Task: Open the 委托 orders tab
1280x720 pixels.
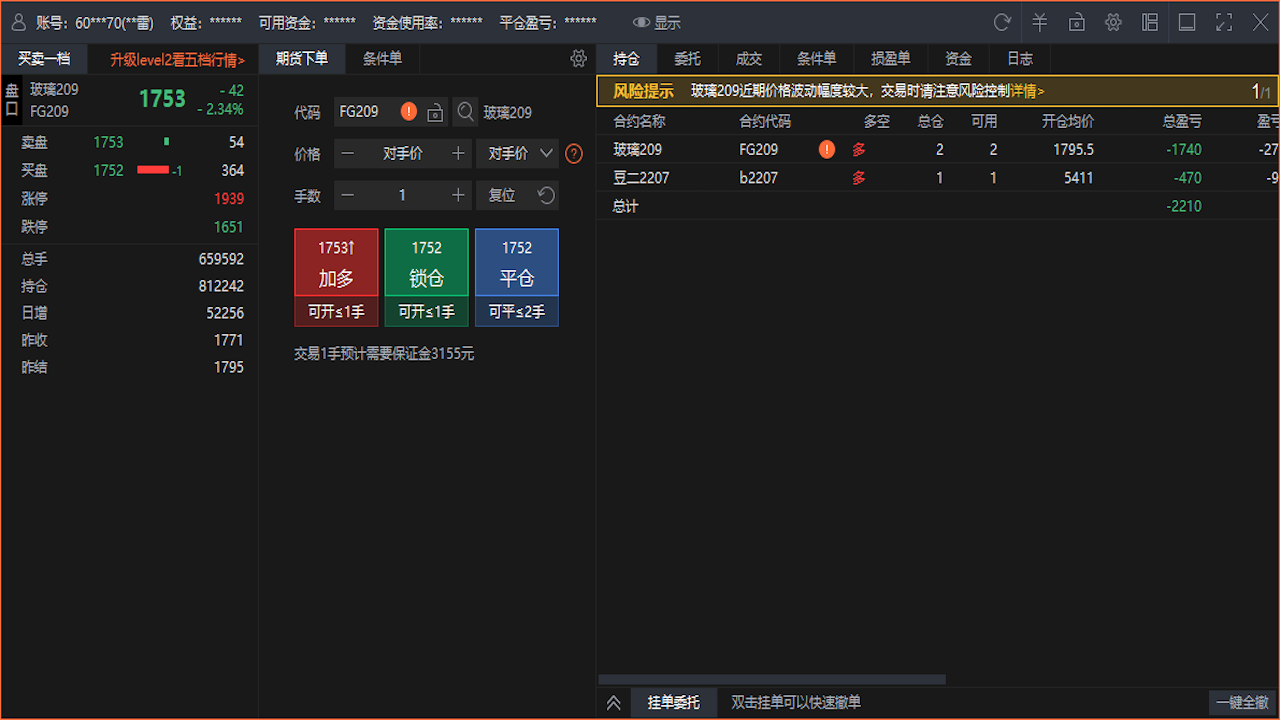Action: point(688,59)
